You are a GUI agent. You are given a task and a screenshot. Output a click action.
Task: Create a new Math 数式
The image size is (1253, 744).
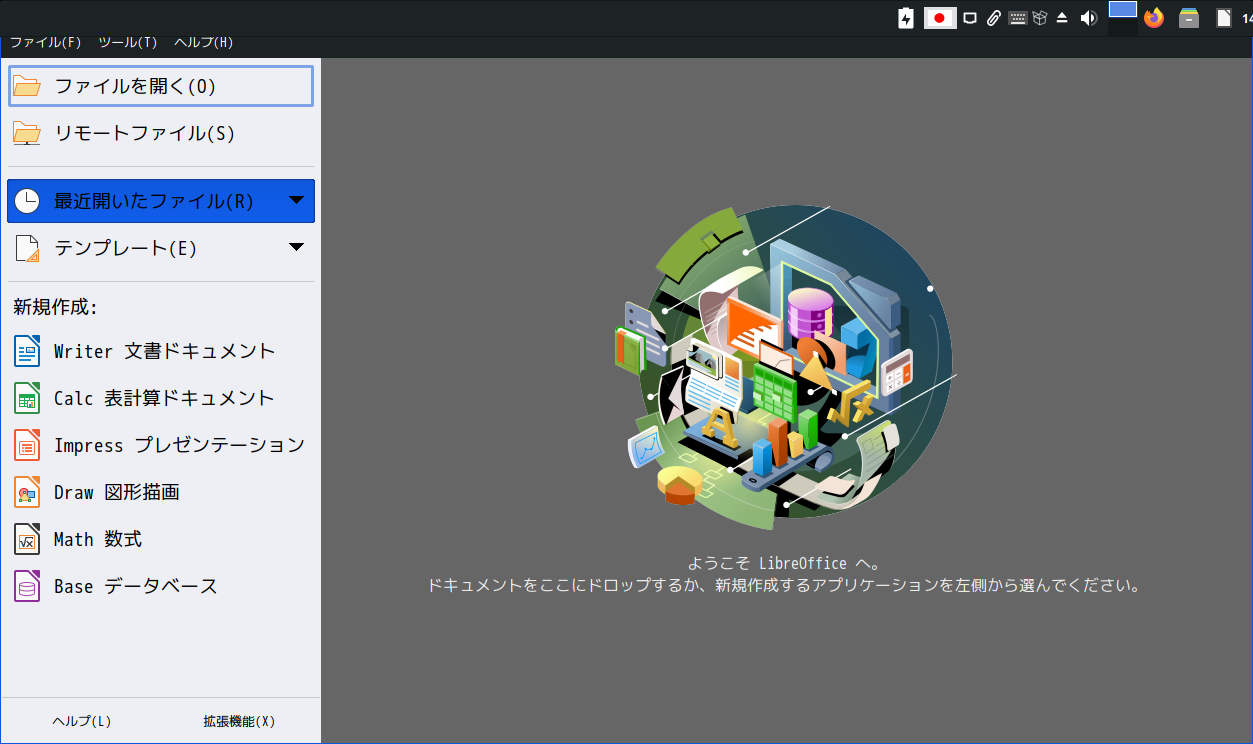click(161, 539)
